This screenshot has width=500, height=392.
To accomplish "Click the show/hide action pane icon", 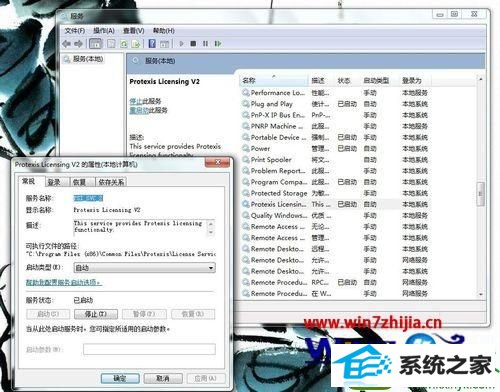I will tap(165, 44).
